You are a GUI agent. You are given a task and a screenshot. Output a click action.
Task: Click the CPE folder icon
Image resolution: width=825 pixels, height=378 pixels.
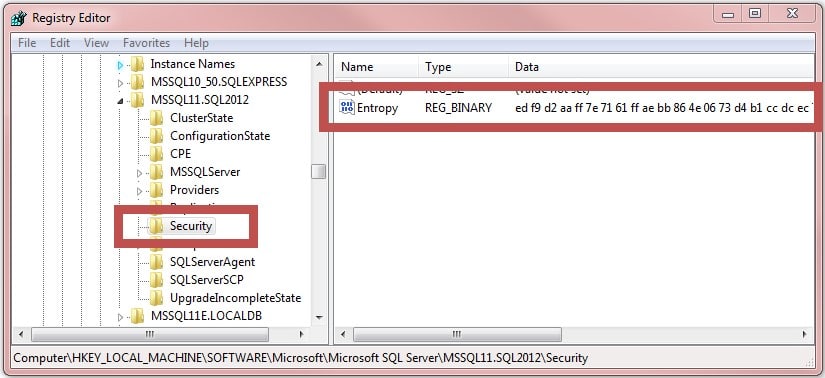pos(156,154)
